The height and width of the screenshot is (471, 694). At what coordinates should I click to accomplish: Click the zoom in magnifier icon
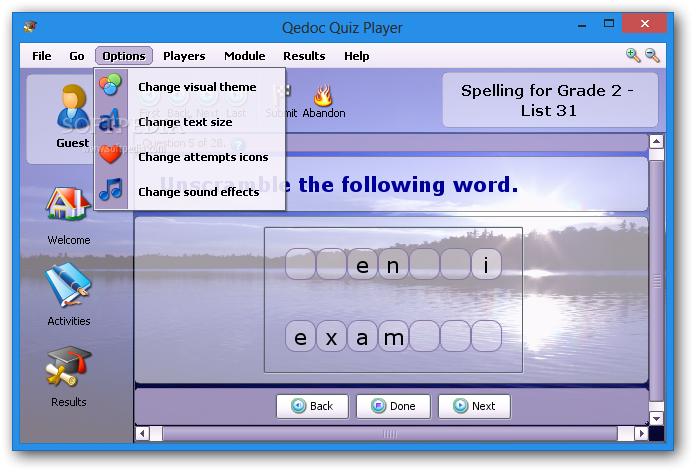[x=633, y=55]
